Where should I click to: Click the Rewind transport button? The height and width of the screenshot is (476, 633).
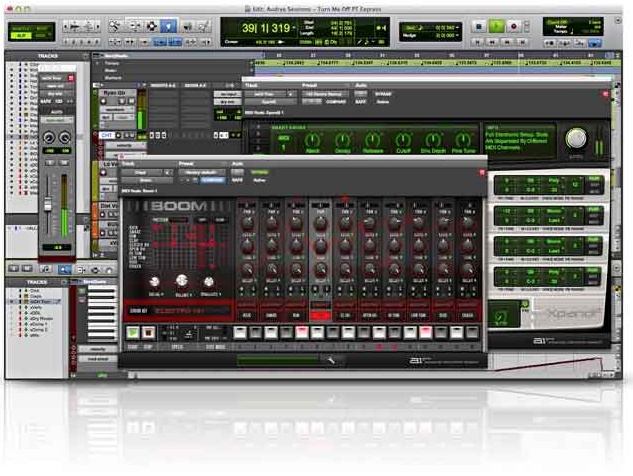coord(492,42)
